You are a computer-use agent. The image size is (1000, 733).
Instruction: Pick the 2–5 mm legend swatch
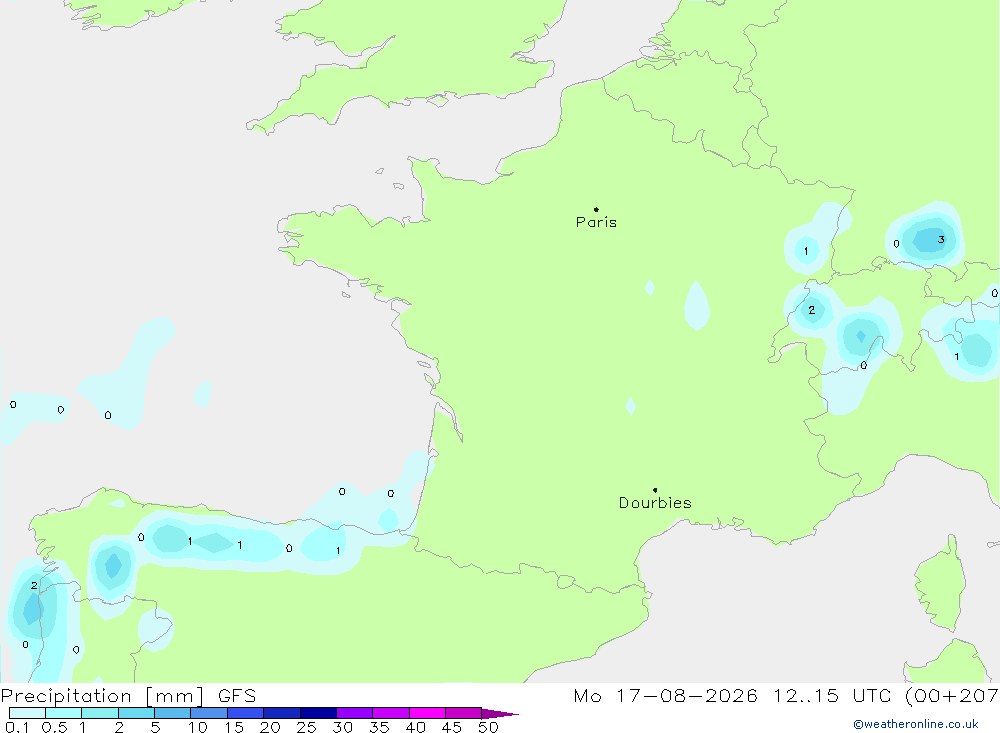136,713
